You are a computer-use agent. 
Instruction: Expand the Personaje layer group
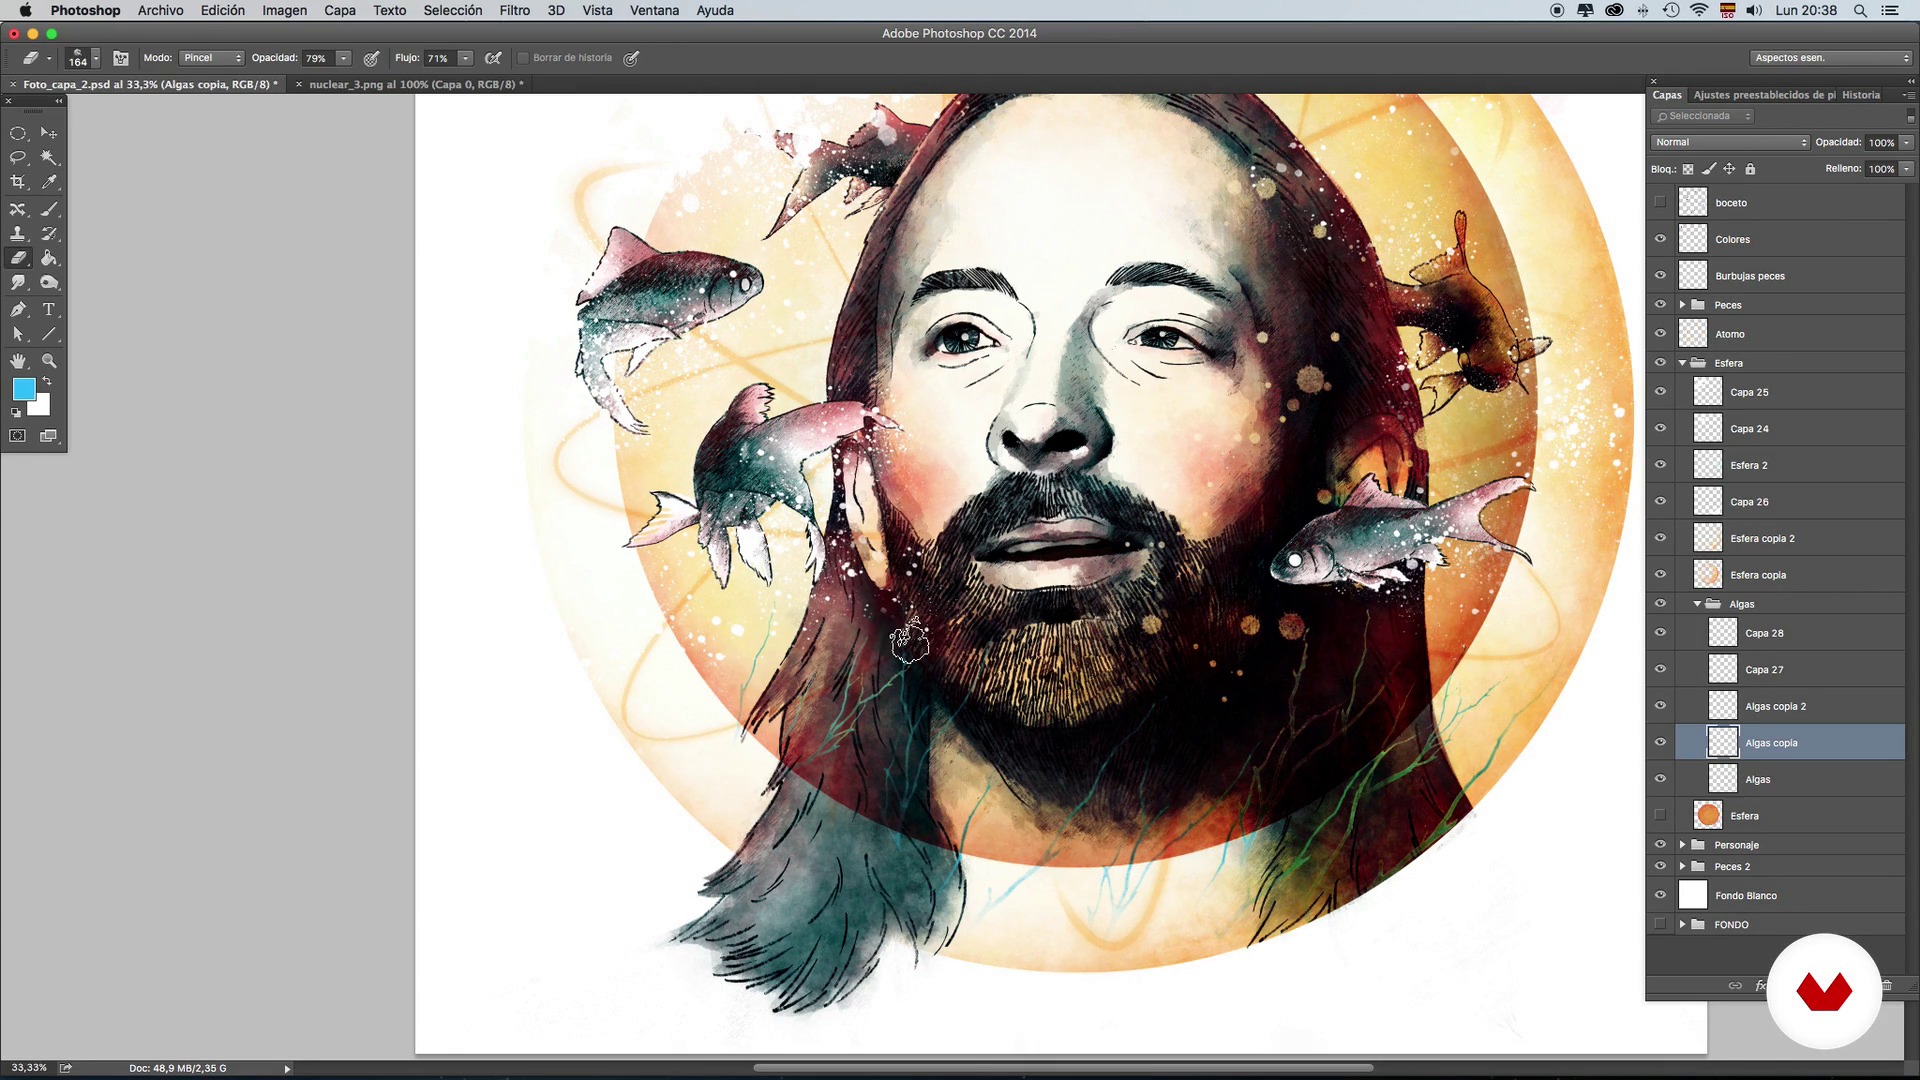(x=1683, y=845)
